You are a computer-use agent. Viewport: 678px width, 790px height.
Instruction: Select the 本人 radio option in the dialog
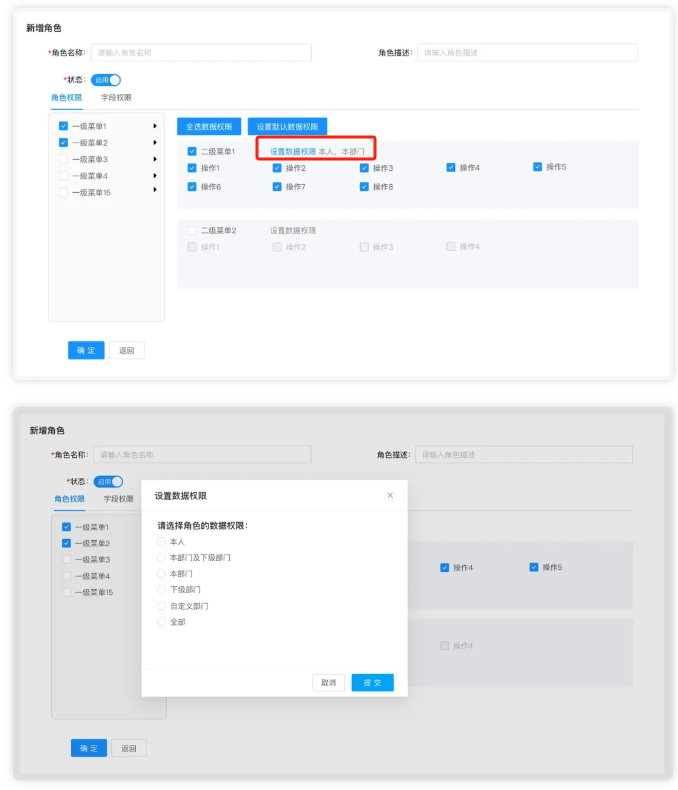coord(161,542)
